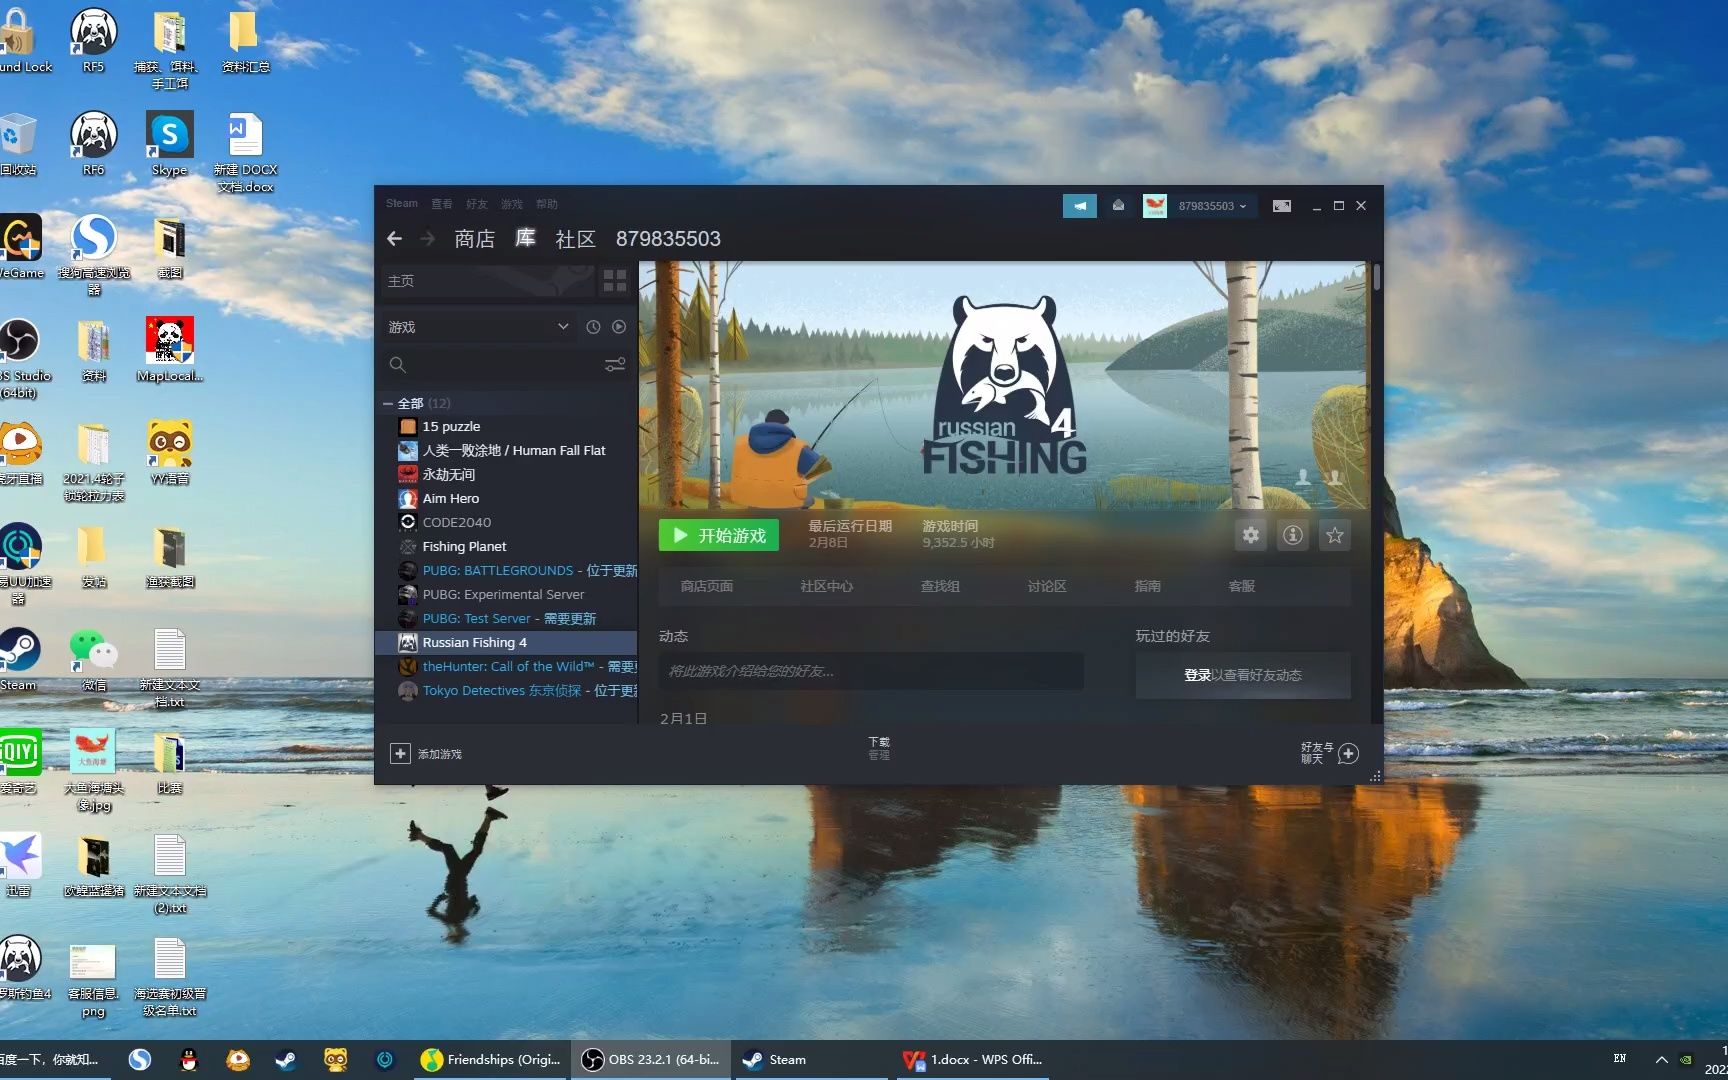The width and height of the screenshot is (1728, 1080).
Task: Select PUBG: BATTLEGROUNDS in the library
Action: point(507,570)
